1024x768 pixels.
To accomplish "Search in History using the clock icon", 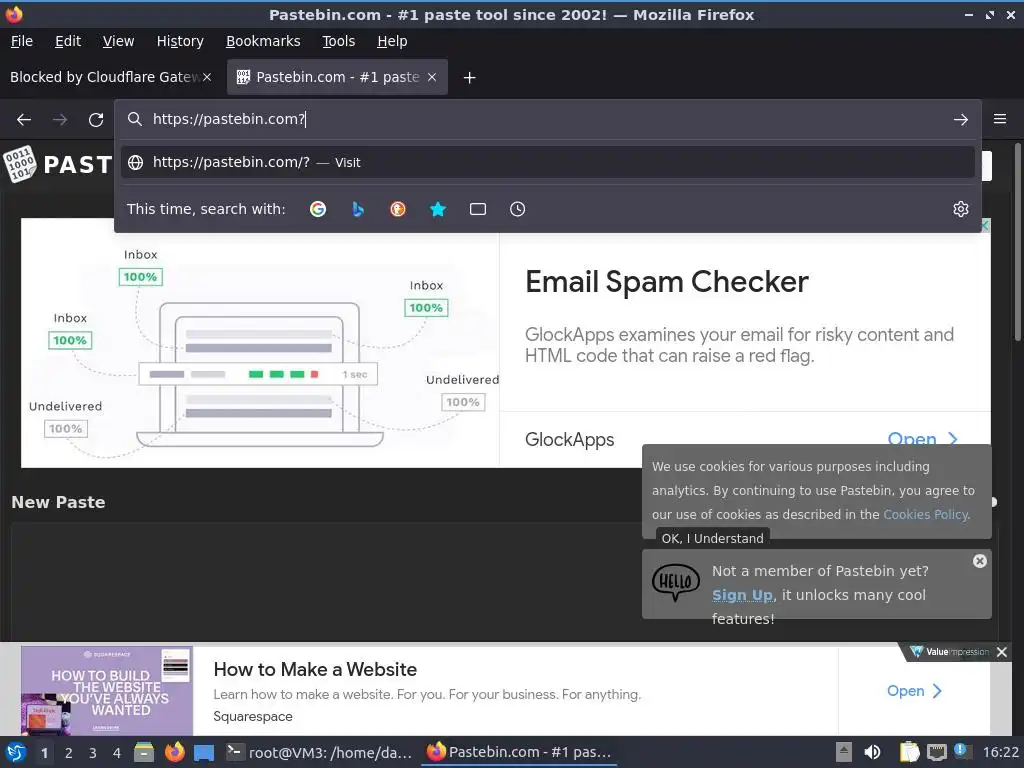I will [x=517, y=209].
